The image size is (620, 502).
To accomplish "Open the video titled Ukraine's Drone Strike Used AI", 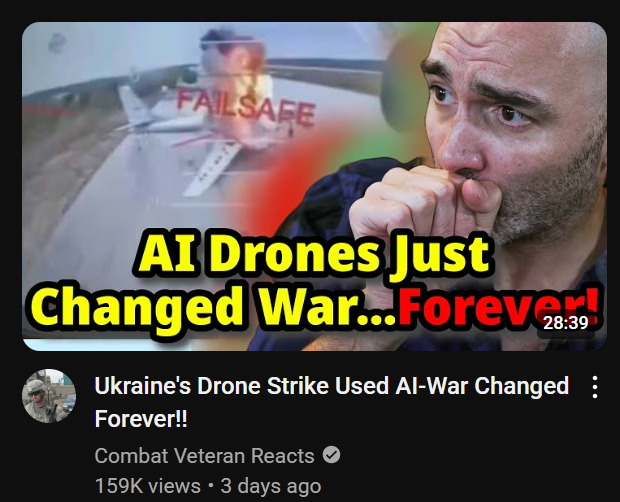I will (331, 402).
